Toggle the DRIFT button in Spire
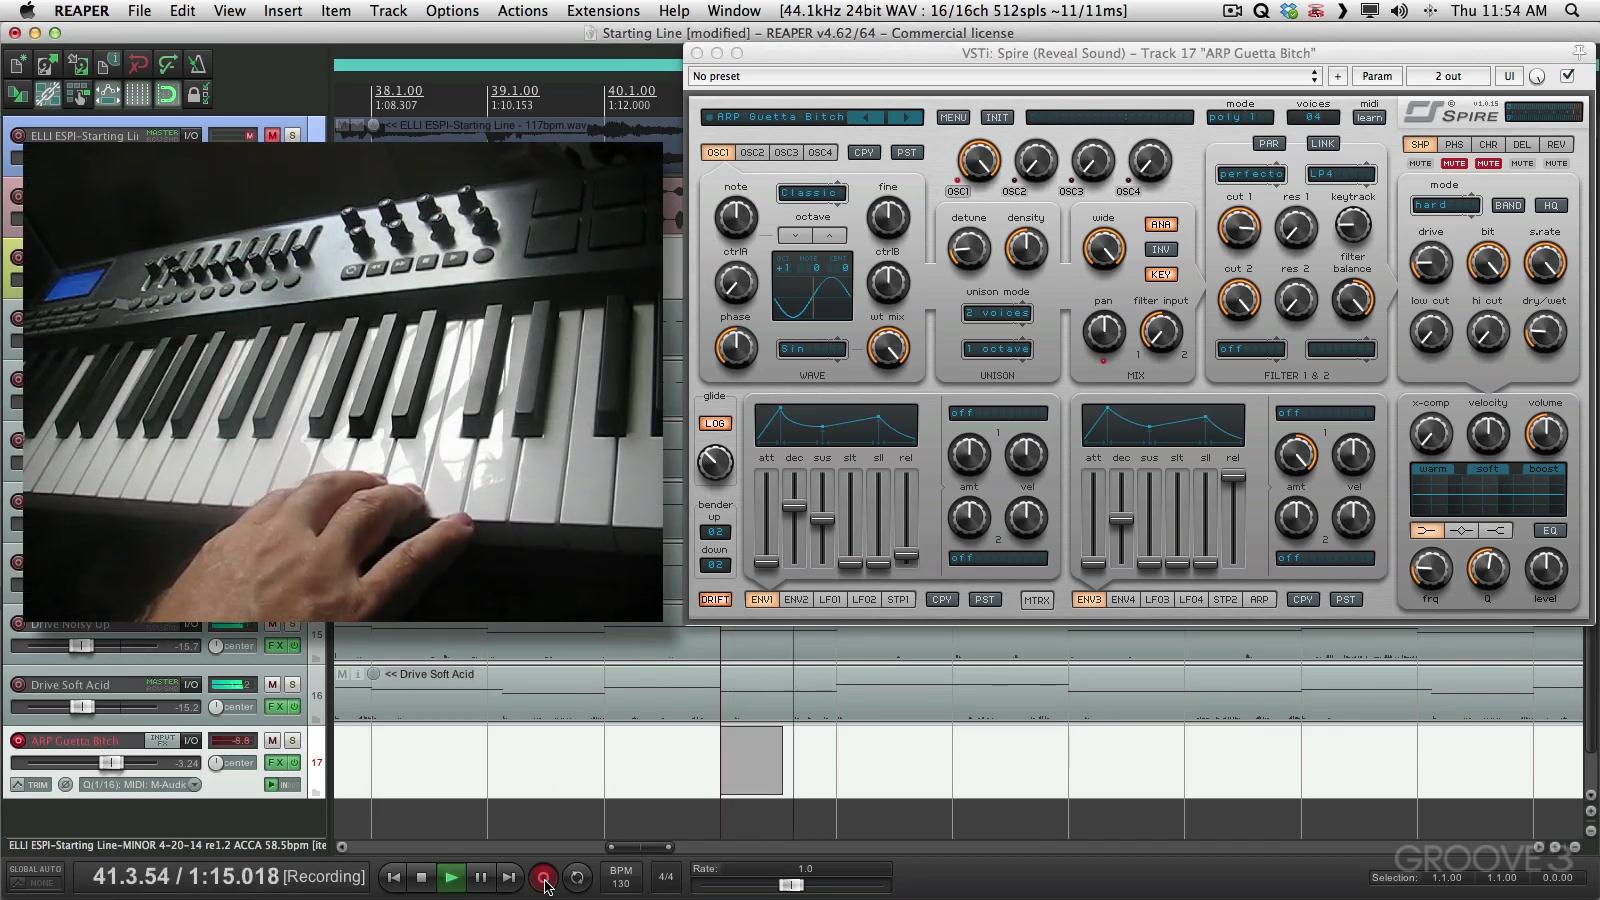This screenshot has height=900, width=1600. (x=715, y=600)
